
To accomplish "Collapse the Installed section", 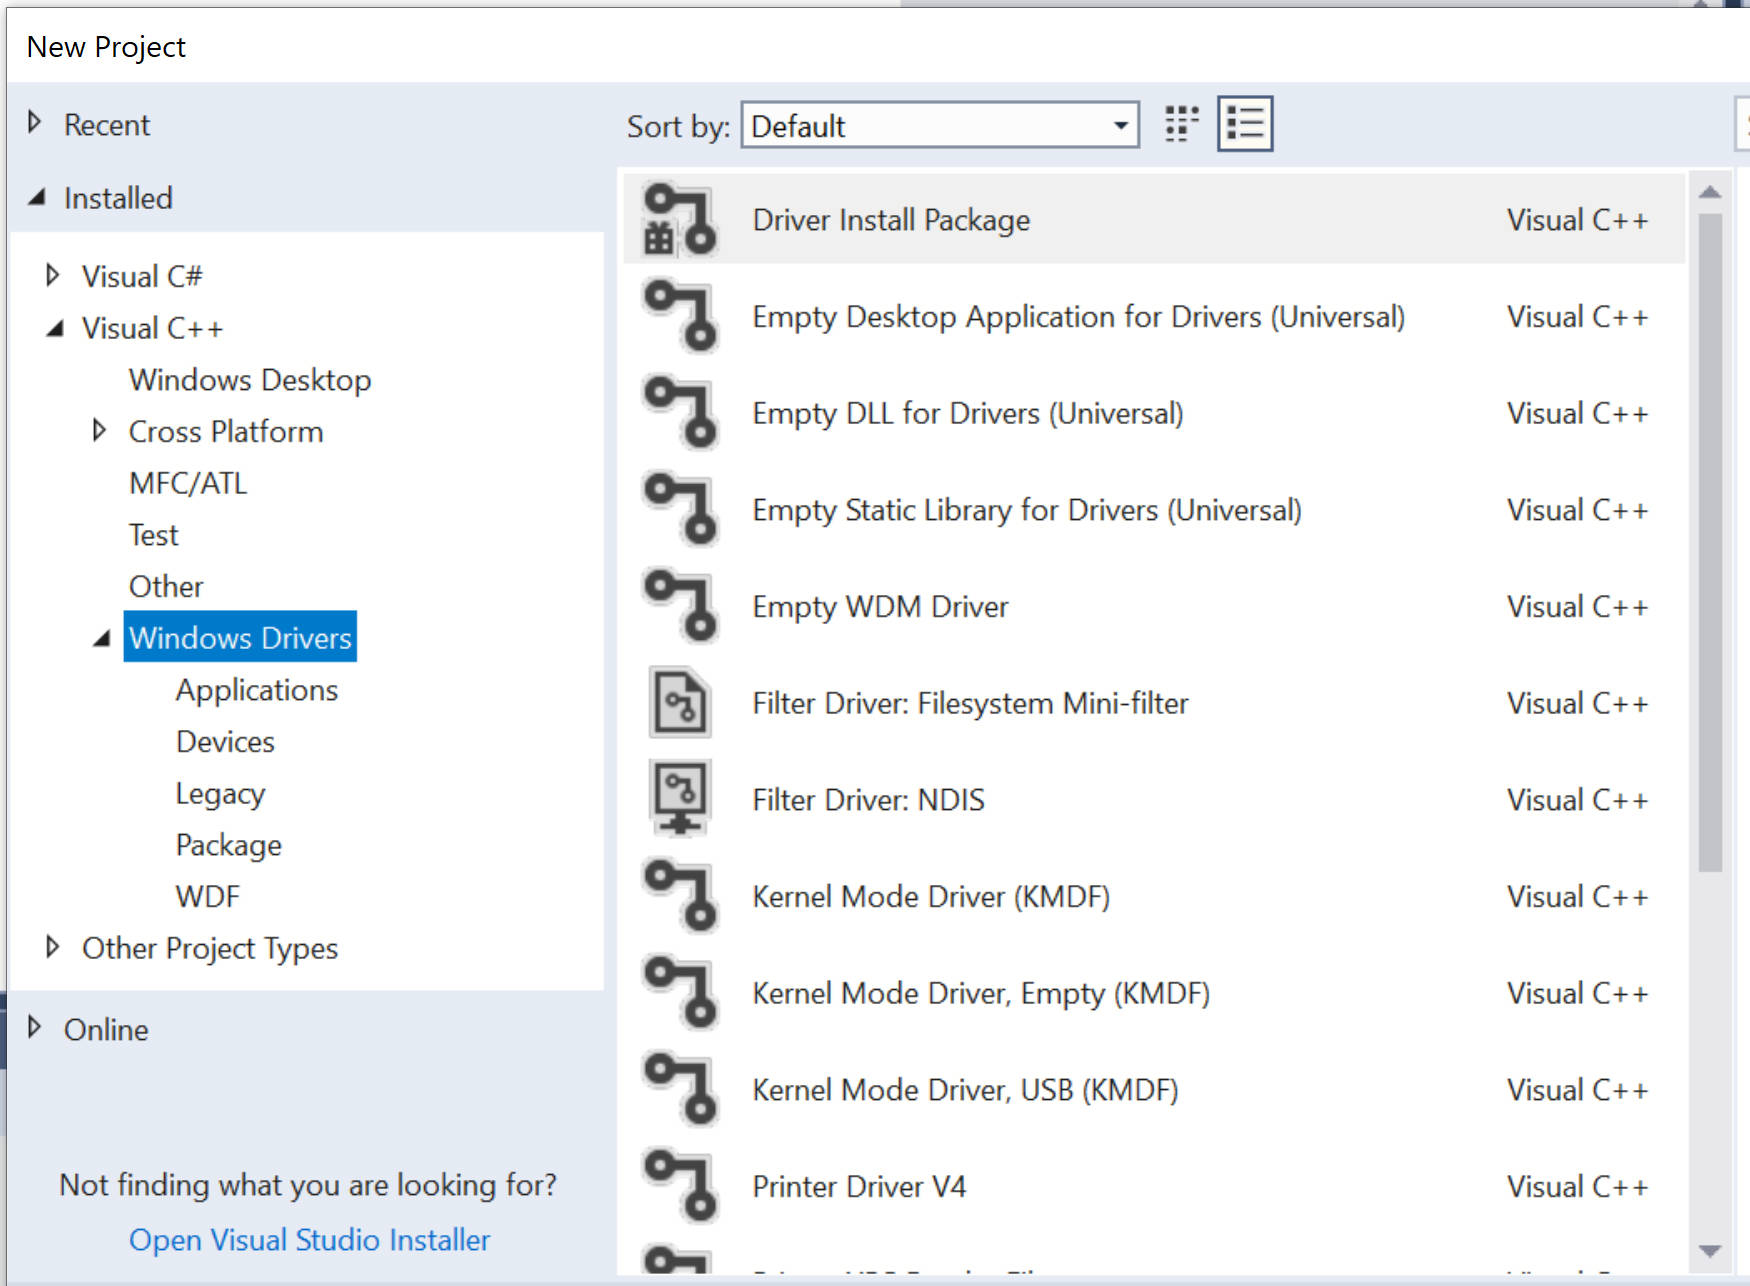I will point(37,197).
